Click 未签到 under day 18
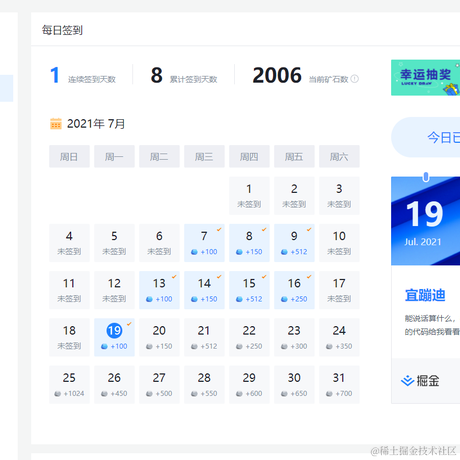 (69, 346)
